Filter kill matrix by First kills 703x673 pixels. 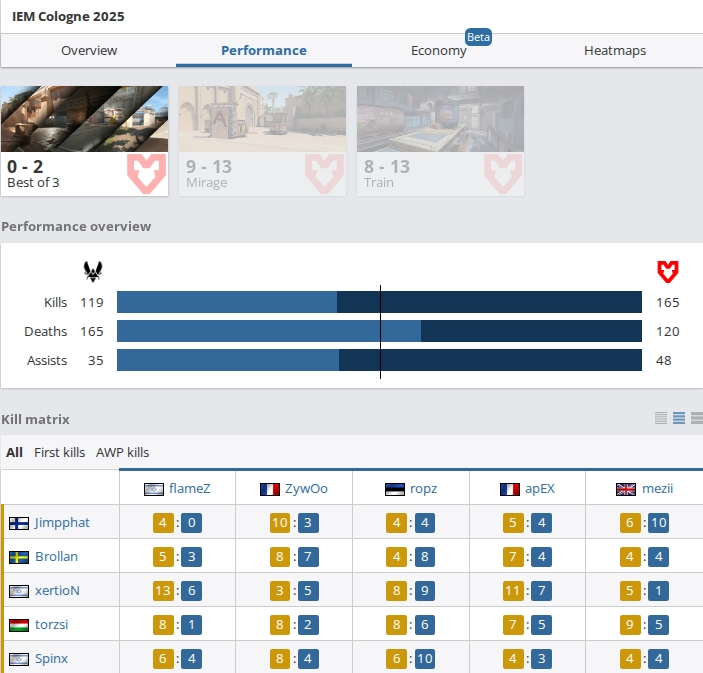click(60, 452)
